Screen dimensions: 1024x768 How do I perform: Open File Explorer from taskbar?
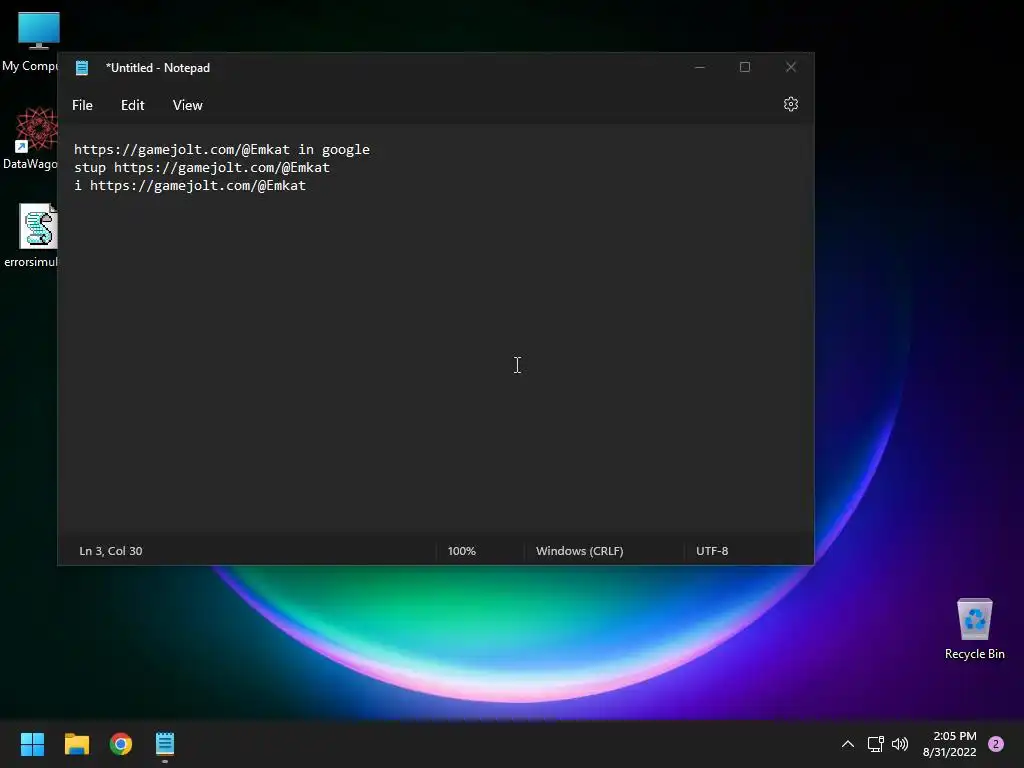[76, 744]
